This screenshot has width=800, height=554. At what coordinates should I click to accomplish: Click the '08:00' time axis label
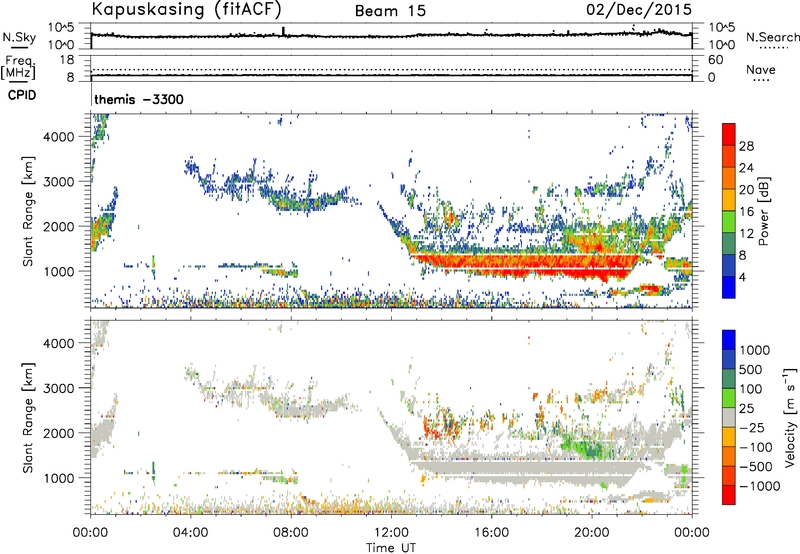pyautogui.click(x=291, y=533)
